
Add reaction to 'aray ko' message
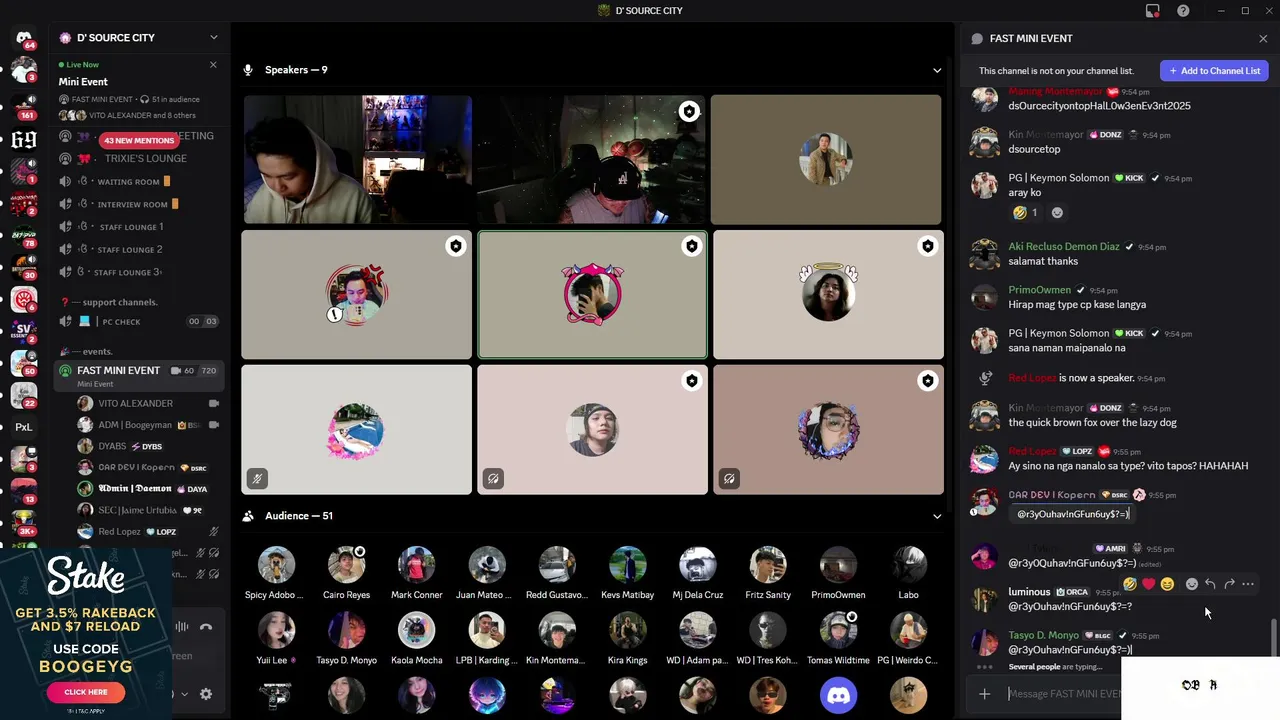coord(1057,212)
